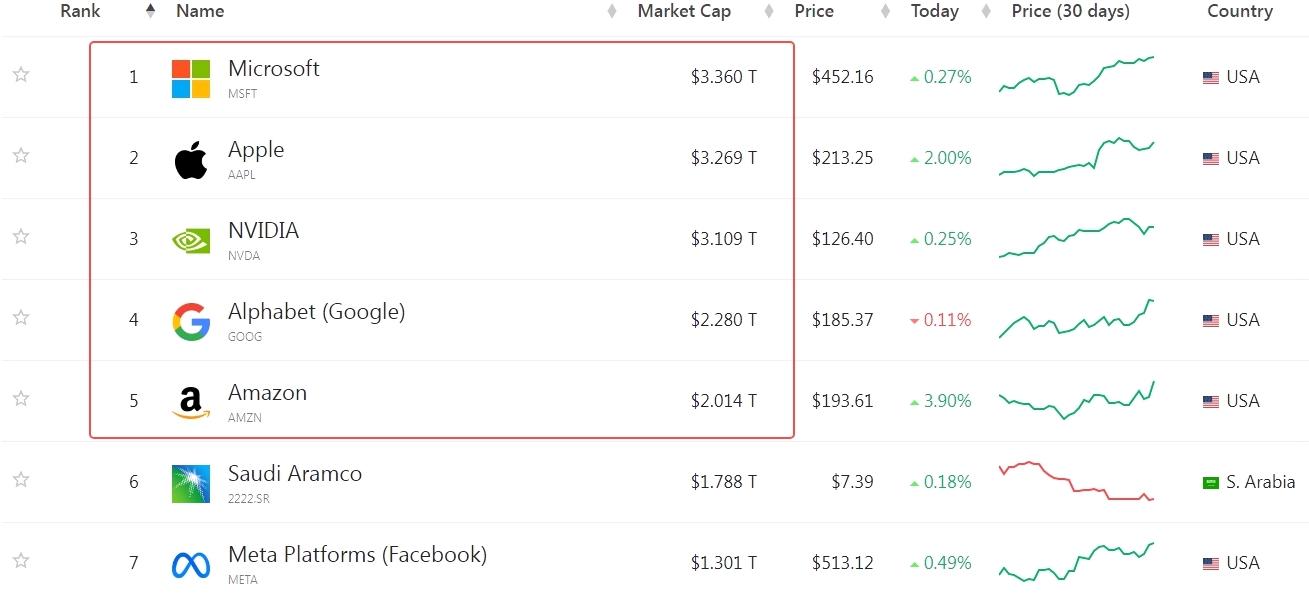Image resolution: width=1309 pixels, height=601 pixels.
Task: Open the Meta Platforms (Facebook) link
Action: pos(357,555)
